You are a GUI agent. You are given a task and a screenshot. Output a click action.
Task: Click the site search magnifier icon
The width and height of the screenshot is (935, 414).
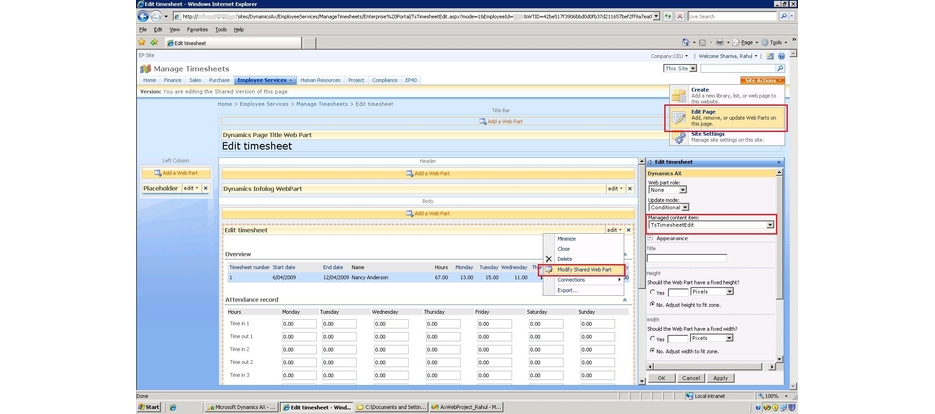780,69
